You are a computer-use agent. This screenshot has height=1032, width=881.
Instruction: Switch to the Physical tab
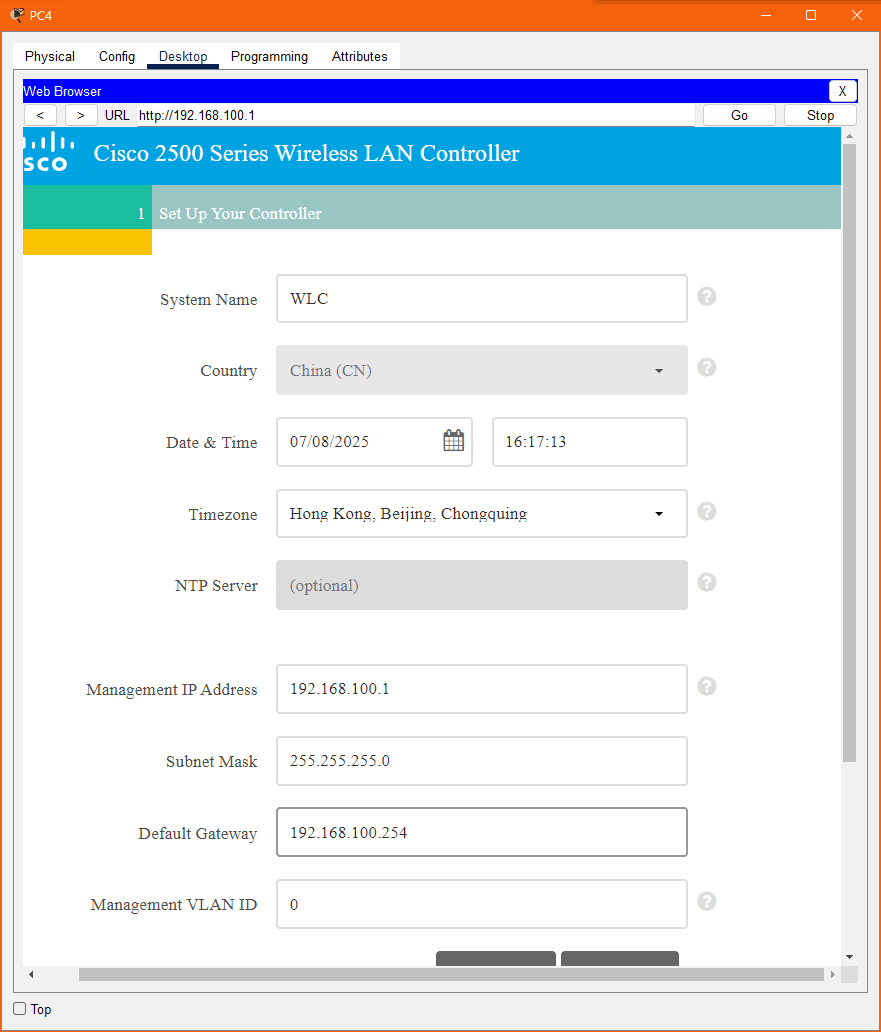pos(50,57)
